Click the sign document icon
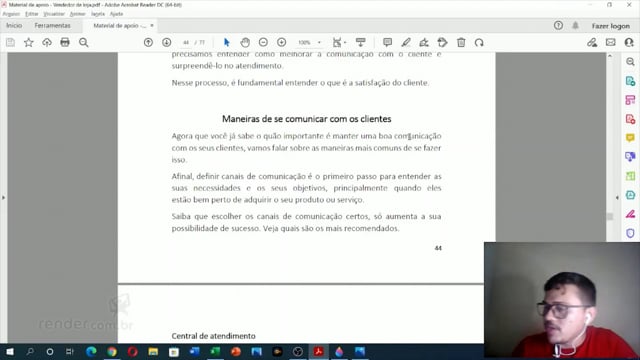This screenshot has width=640, height=360. pyautogui.click(x=424, y=42)
